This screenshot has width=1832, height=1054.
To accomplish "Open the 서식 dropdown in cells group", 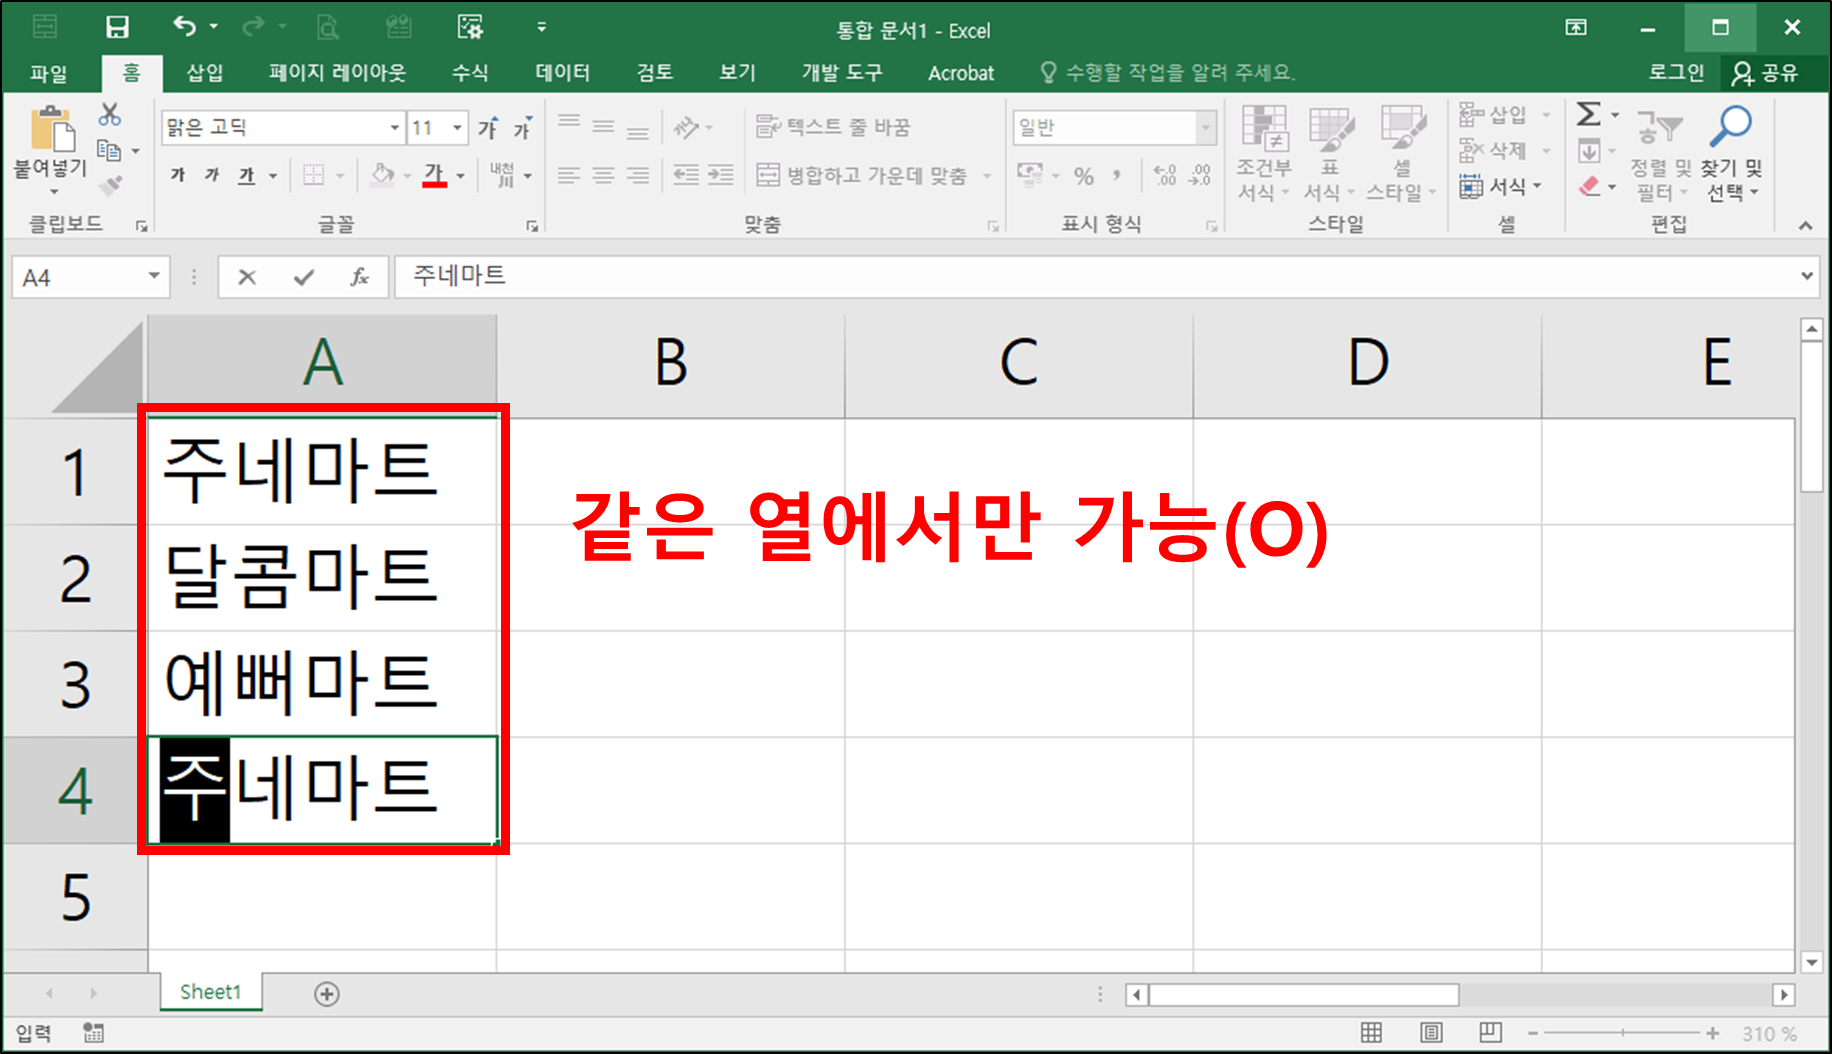I will pyautogui.click(x=1500, y=187).
